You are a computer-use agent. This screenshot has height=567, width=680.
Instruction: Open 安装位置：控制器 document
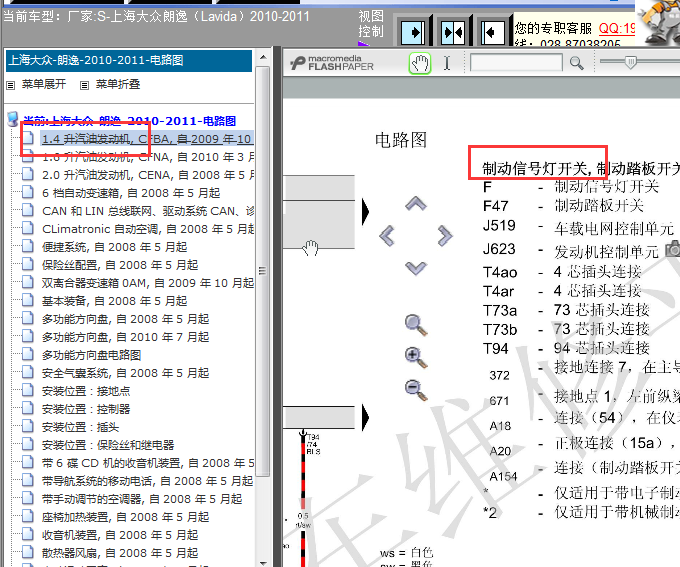point(86,409)
